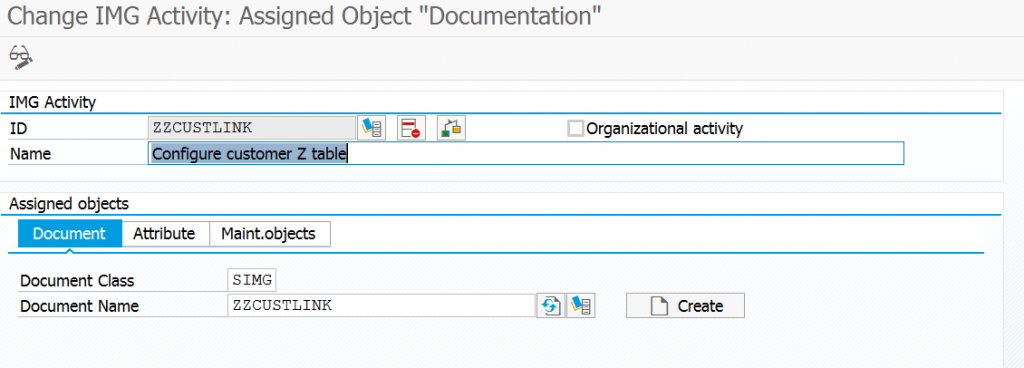Enable Organizational activity checkbox
Screen dimensions: 1024x368
[x=575, y=129]
